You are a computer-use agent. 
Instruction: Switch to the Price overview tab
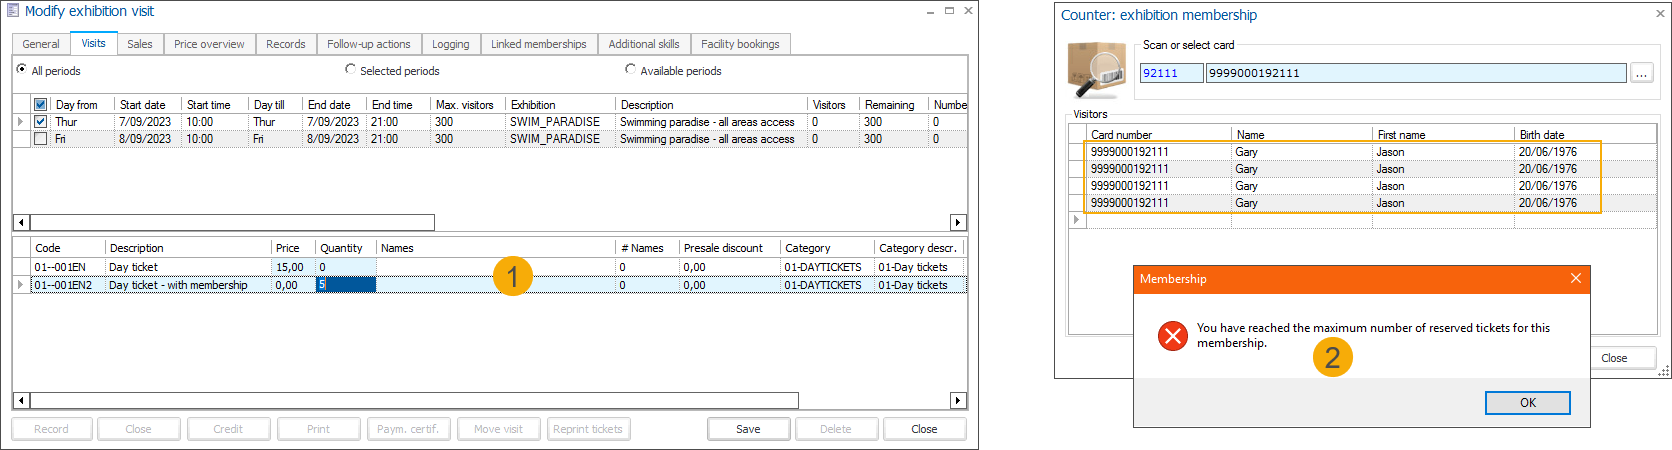208,44
